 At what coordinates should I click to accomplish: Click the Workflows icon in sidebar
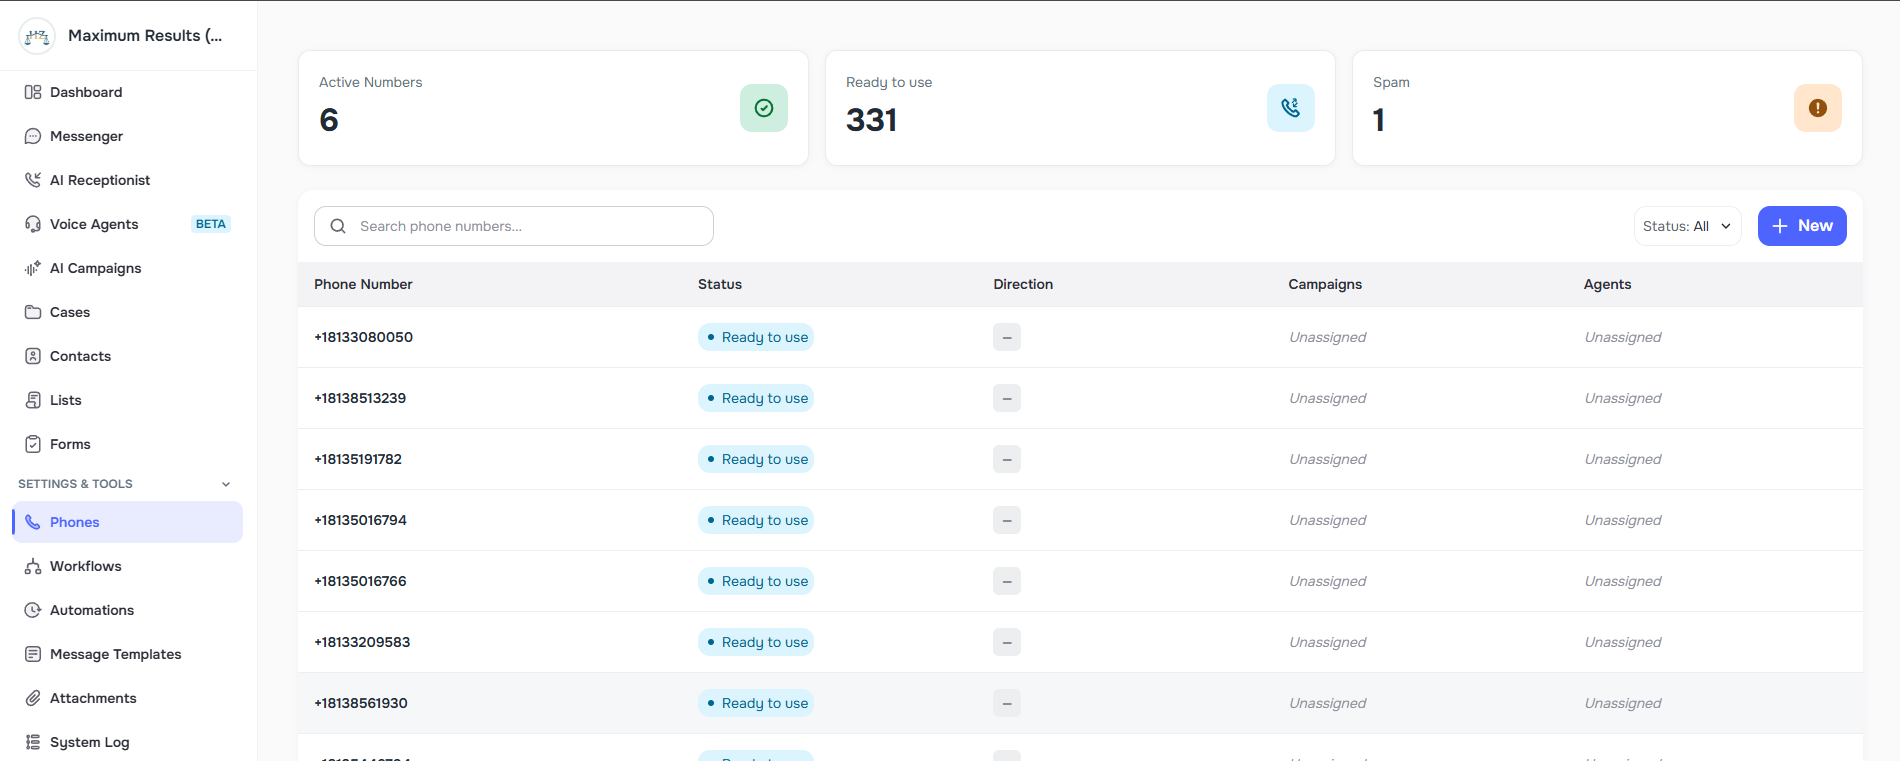click(33, 566)
